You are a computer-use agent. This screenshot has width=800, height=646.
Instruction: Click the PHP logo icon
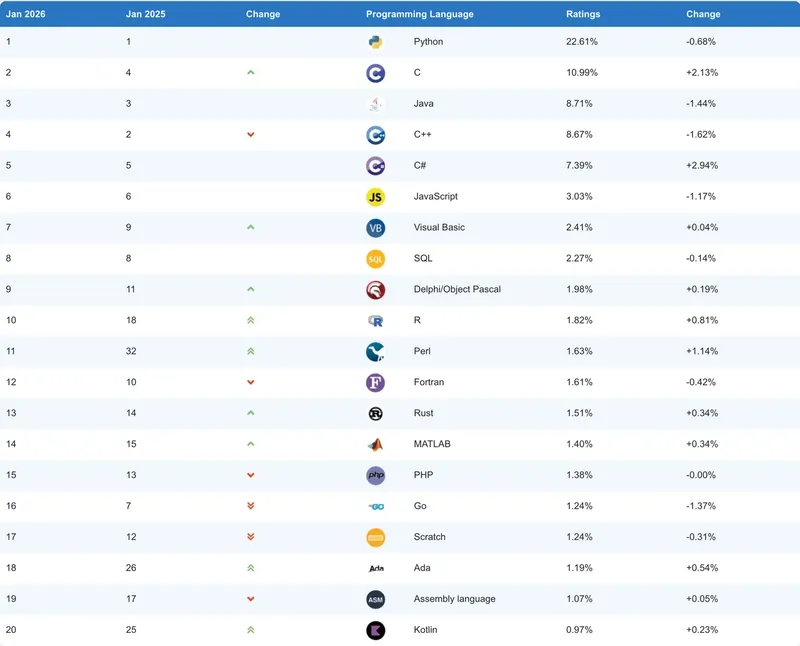(x=375, y=476)
